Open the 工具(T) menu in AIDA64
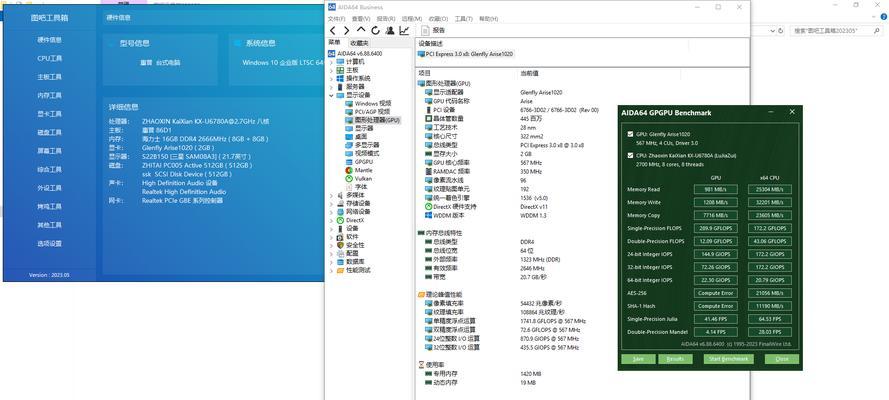 [x=463, y=19]
